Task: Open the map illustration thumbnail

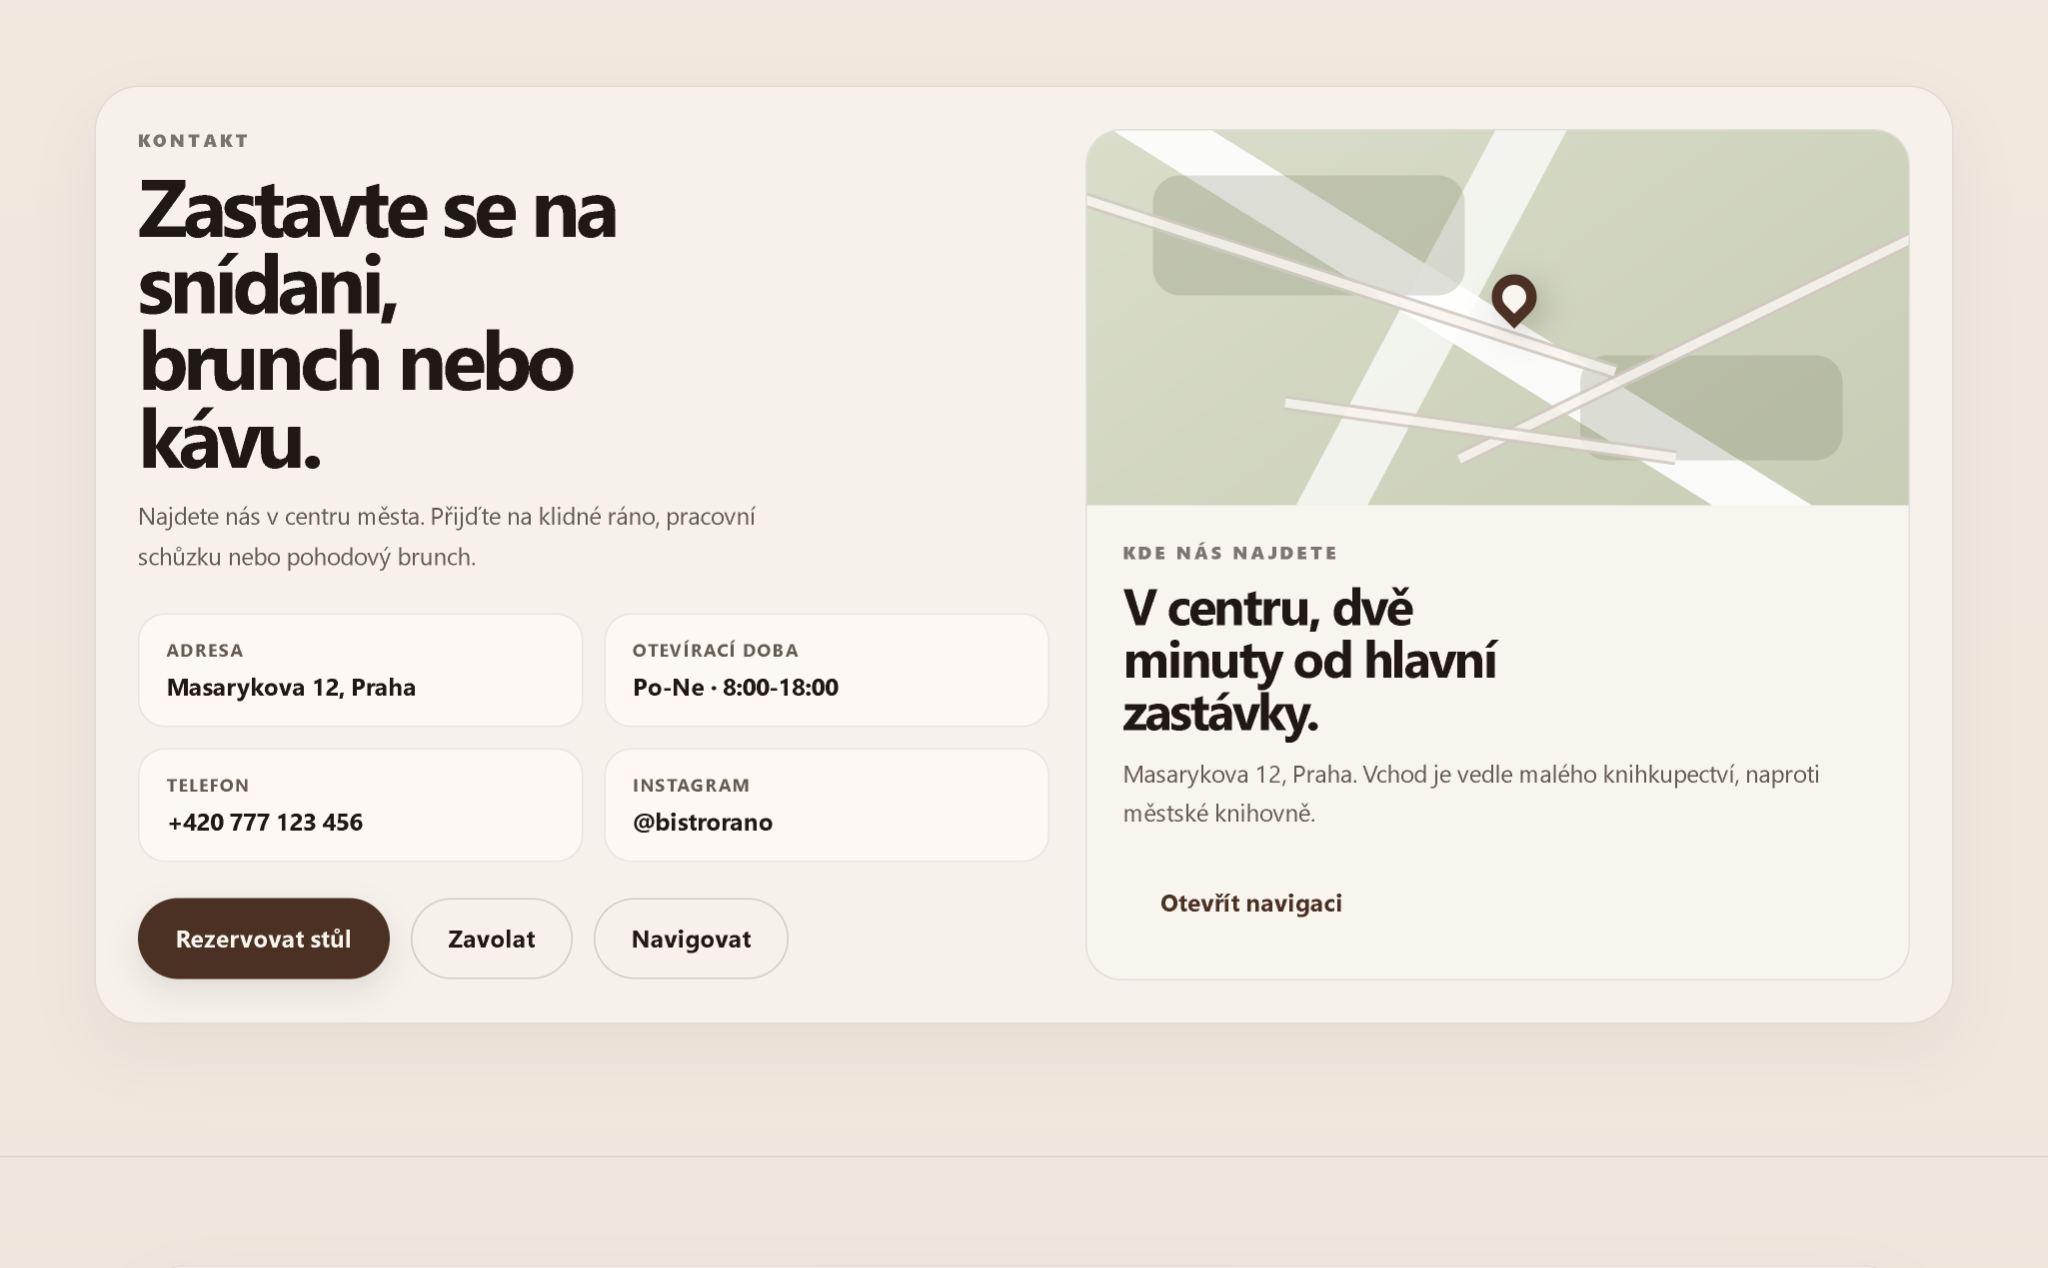Action: point(1497,318)
